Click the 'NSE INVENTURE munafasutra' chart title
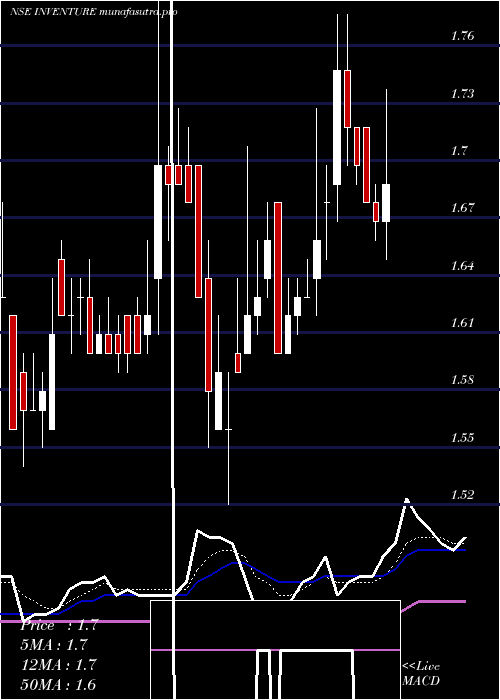The height and width of the screenshot is (700, 500). [x=94, y=12]
